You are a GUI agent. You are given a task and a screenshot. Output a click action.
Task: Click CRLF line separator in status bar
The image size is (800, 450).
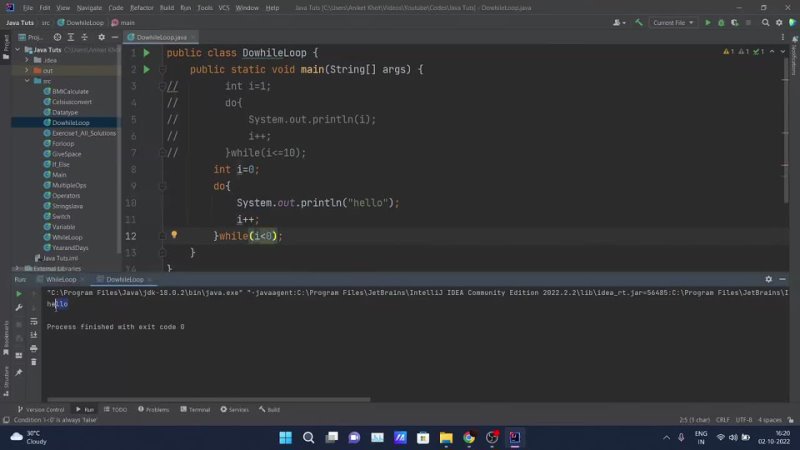click(x=722, y=420)
